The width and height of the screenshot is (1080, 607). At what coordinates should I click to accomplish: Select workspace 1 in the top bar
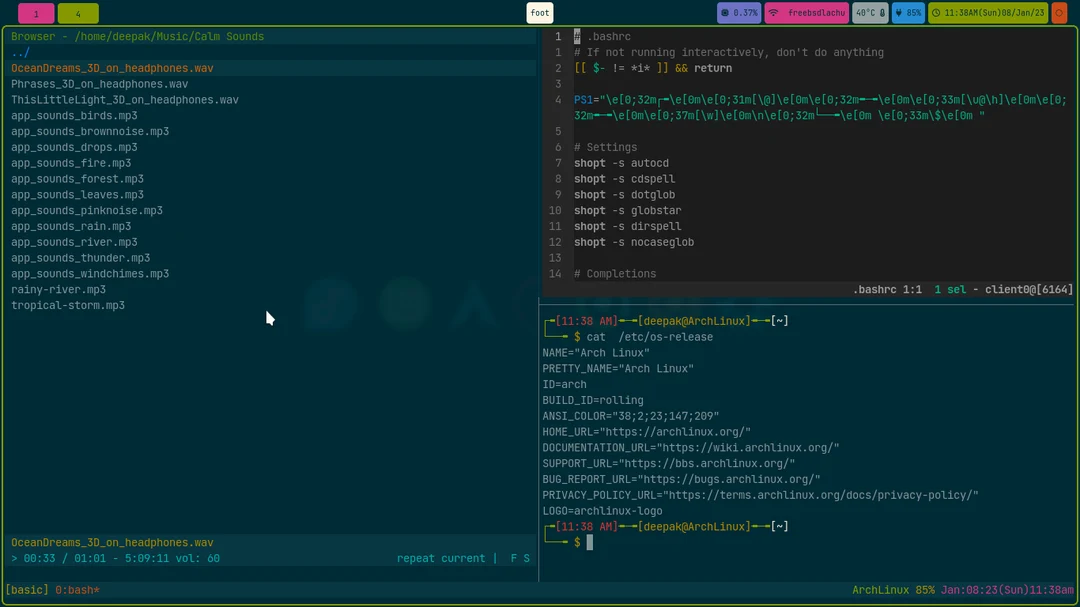coord(36,13)
